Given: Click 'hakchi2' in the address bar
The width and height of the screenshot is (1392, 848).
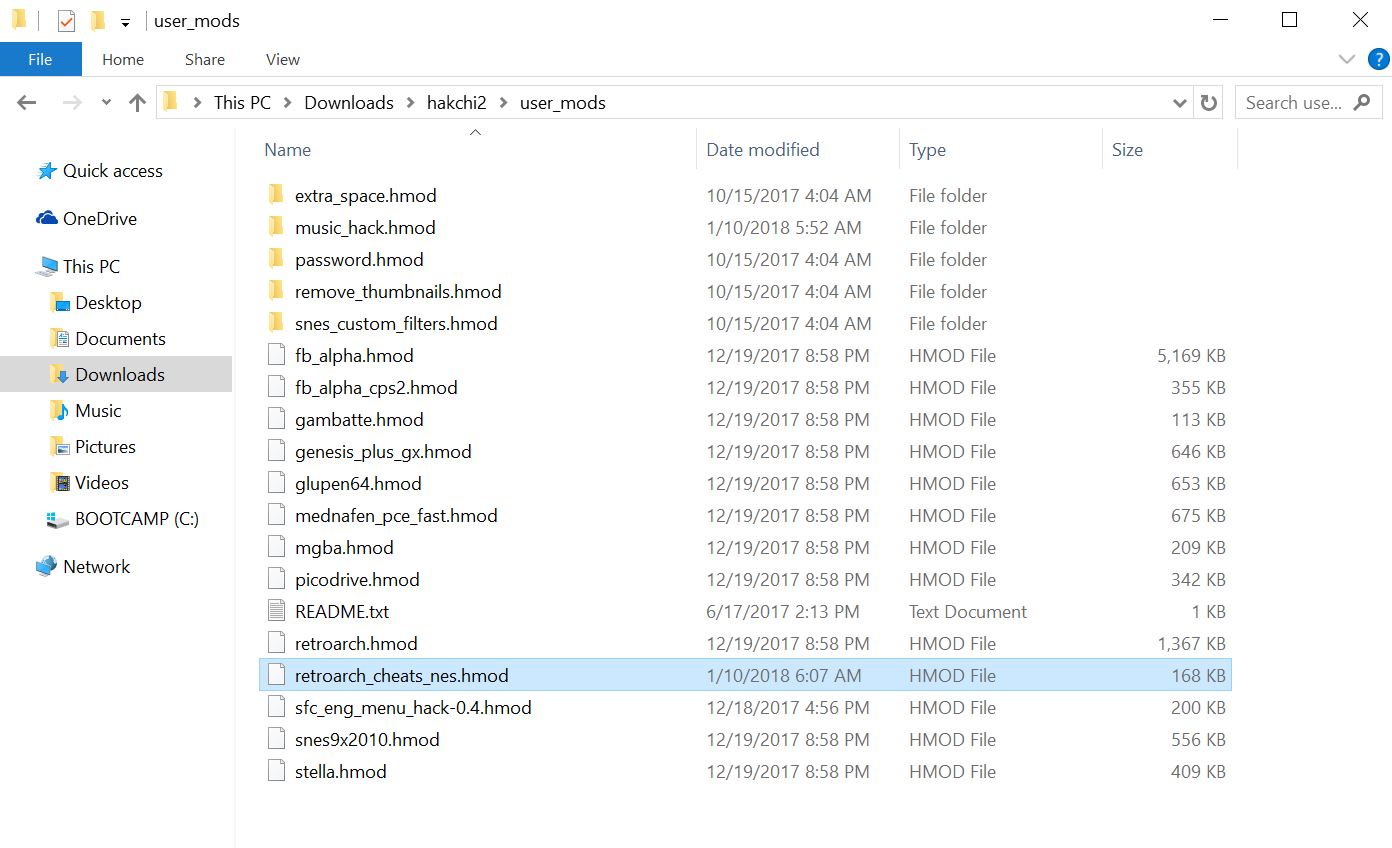Looking at the screenshot, I should pyautogui.click(x=456, y=102).
